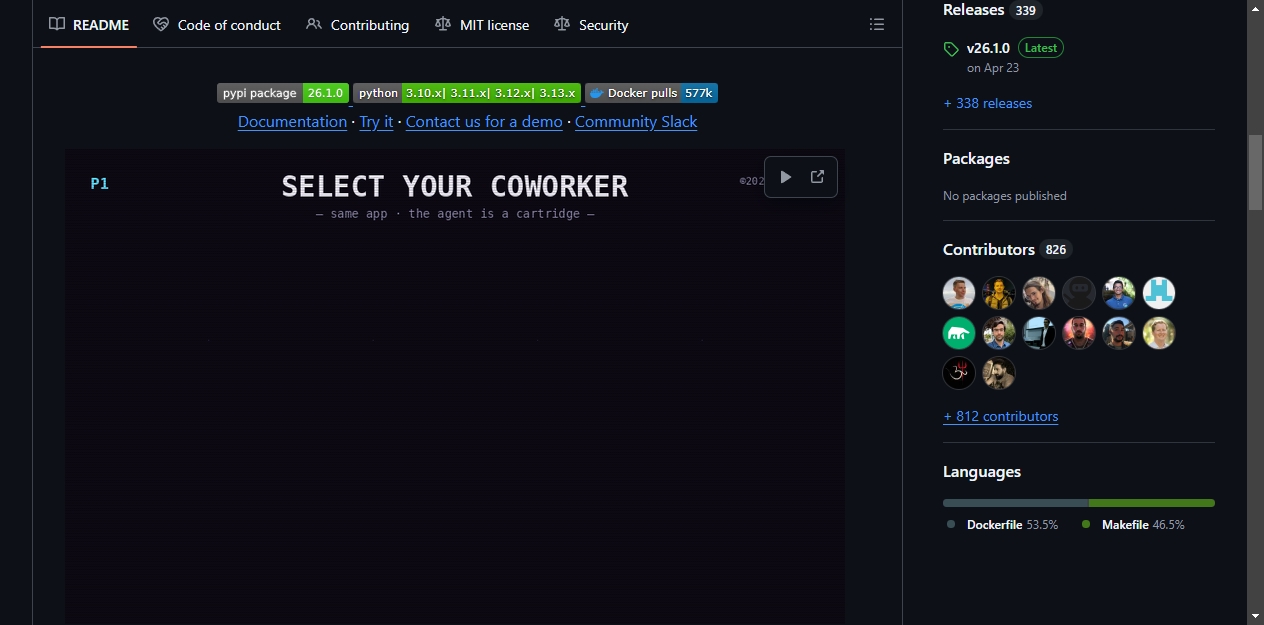Viewport: 1264px width, 625px height.
Task: Open the Packages heading link
Action: point(976,159)
